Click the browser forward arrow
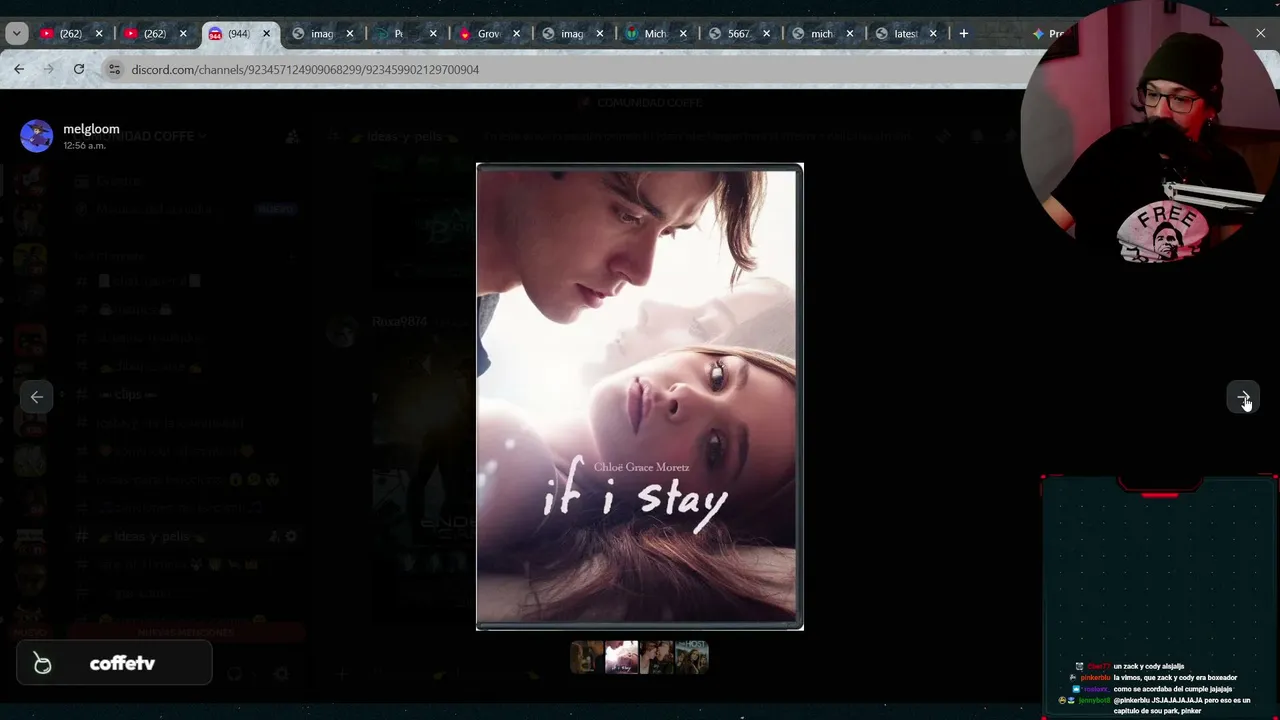This screenshot has height=720, width=1280. 48,69
